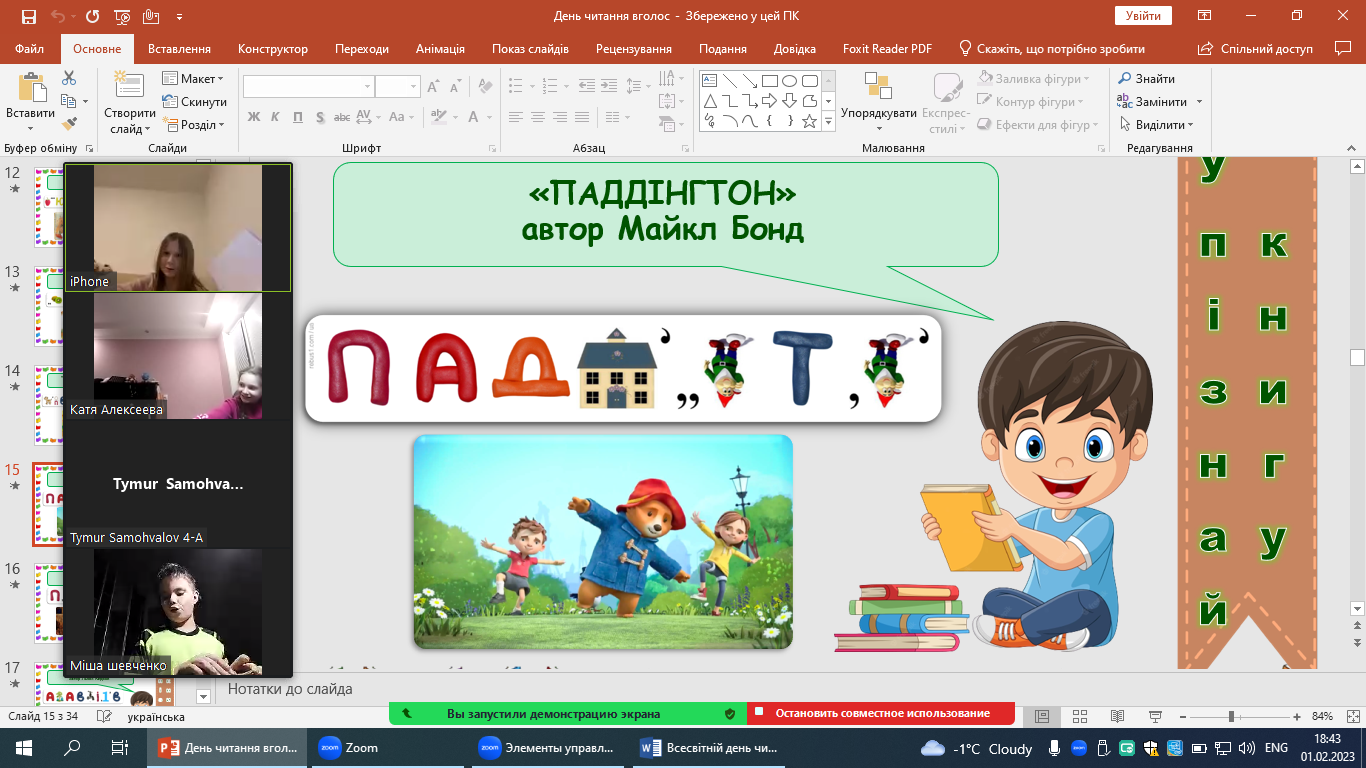The height and width of the screenshot is (768, 1366).
Task: Click the Copy icon in clipboard group
Action: click(68, 101)
